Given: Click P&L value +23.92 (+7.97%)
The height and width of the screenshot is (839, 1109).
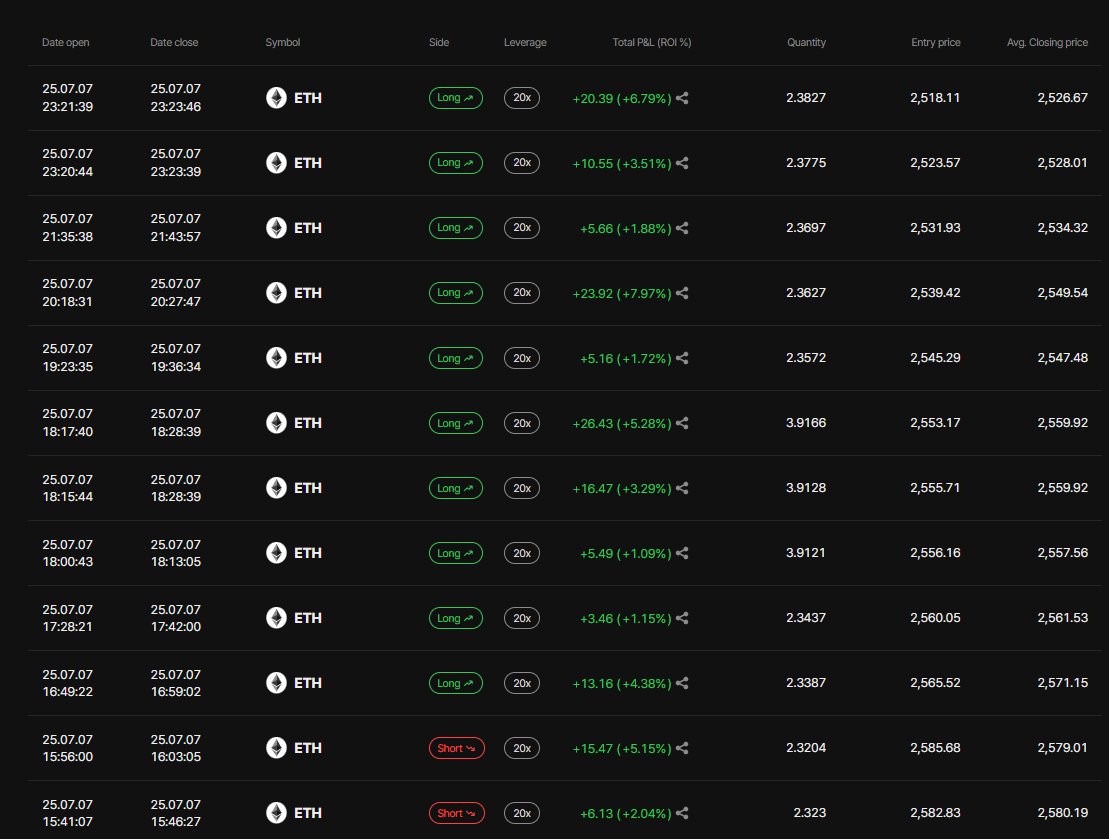Looking at the screenshot, I should click(x=622, y=294).
